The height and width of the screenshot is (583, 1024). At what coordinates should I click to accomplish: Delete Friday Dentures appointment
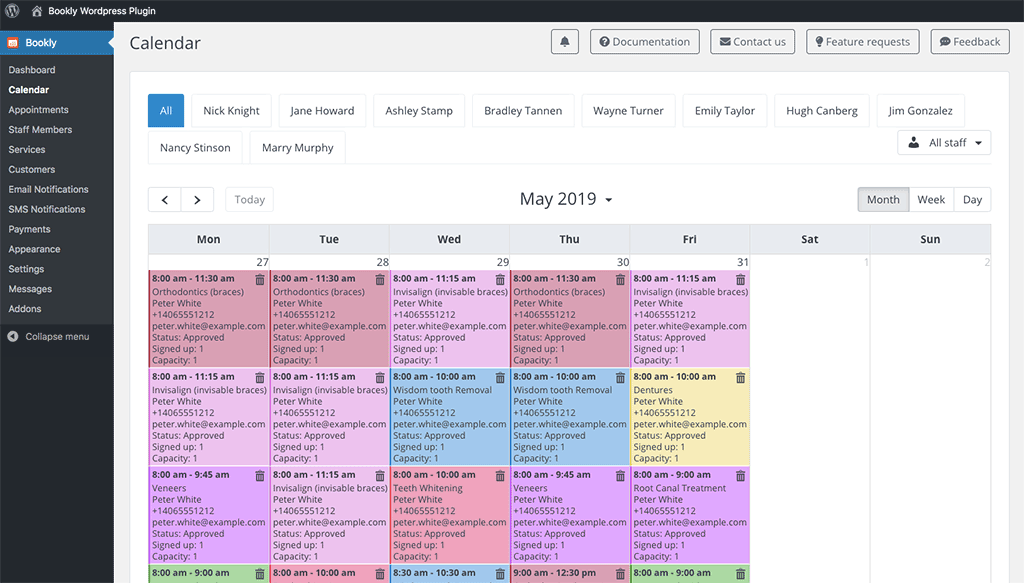point(741,377)
